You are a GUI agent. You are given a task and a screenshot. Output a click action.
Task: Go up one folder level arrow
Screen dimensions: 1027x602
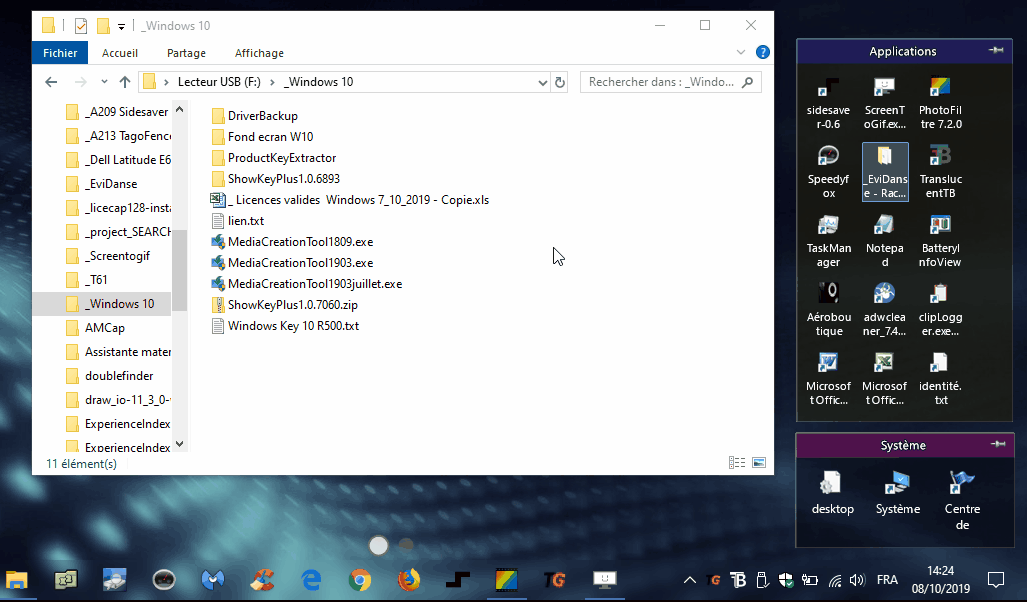point(124,82)
